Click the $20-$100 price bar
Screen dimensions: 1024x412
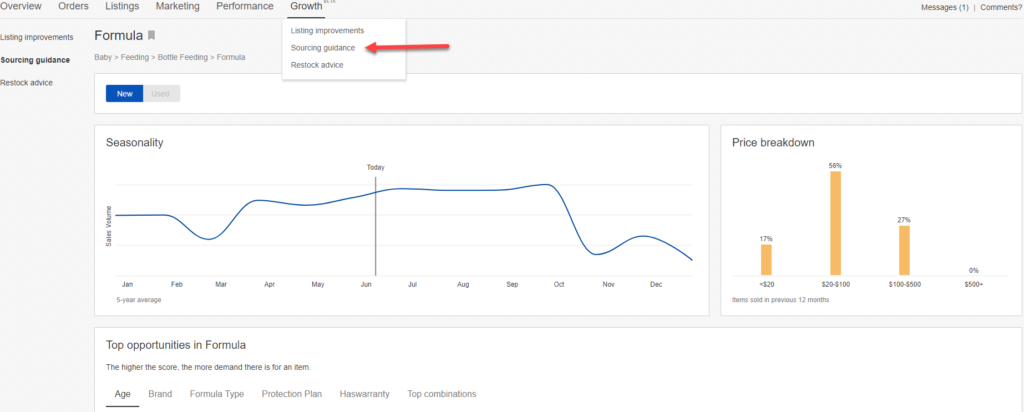(835, 223)
